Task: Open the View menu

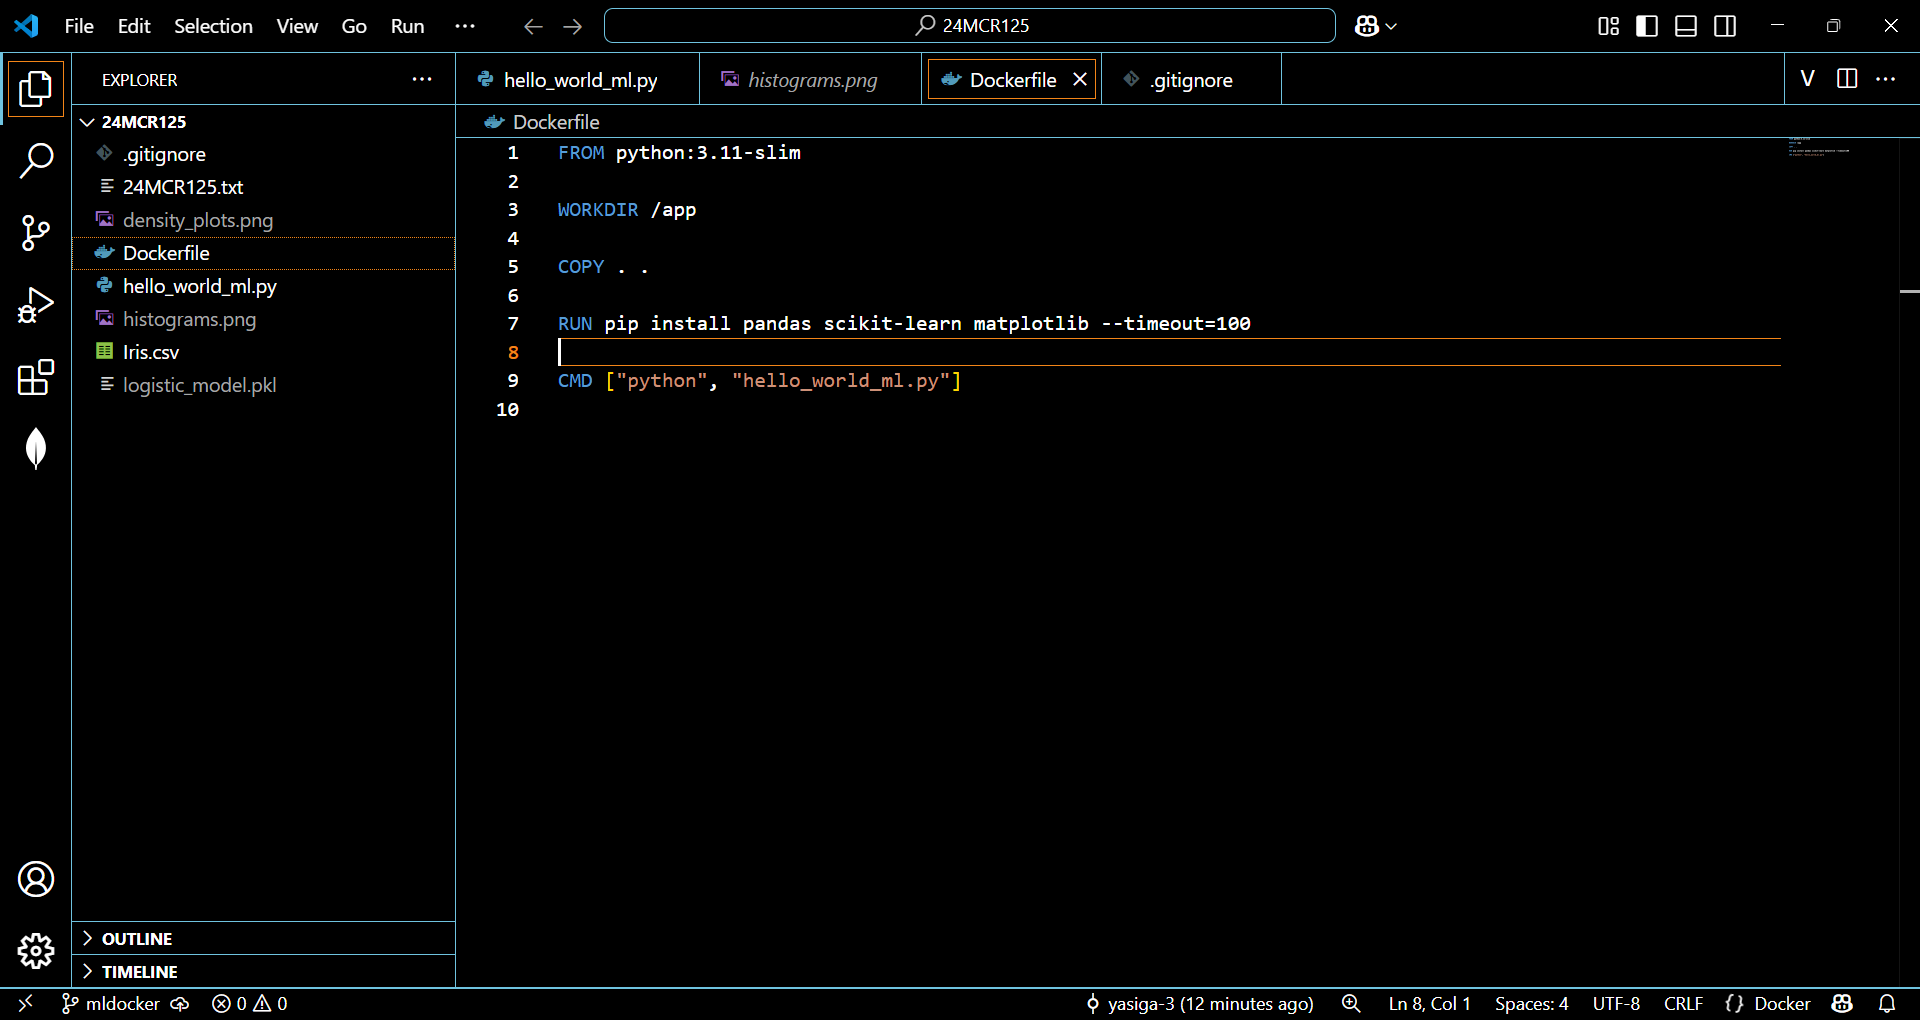Action: [297, 26]
